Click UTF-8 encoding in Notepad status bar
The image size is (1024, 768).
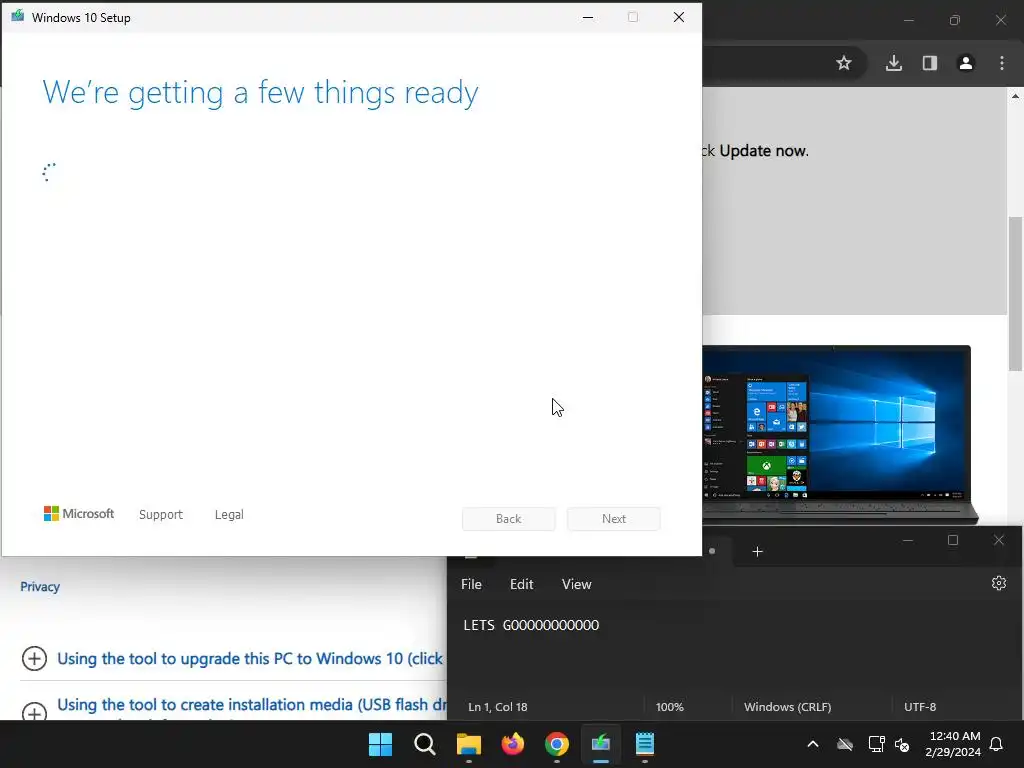coord(920,707)
